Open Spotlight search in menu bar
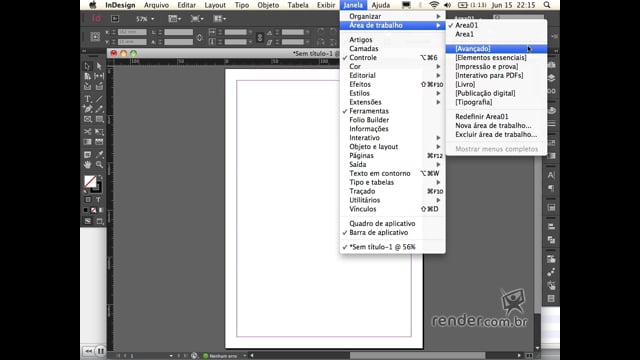Screen dimensions: 640x360 click(547, 5)
